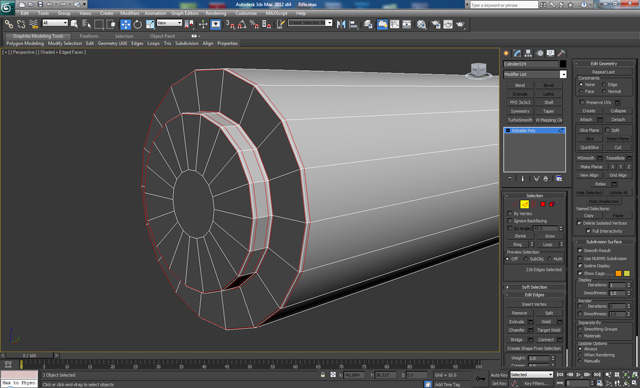This screenshot has height=388, width=640.
Task: Click the Rectangular Selection Region icon
Action: (98, 24)
